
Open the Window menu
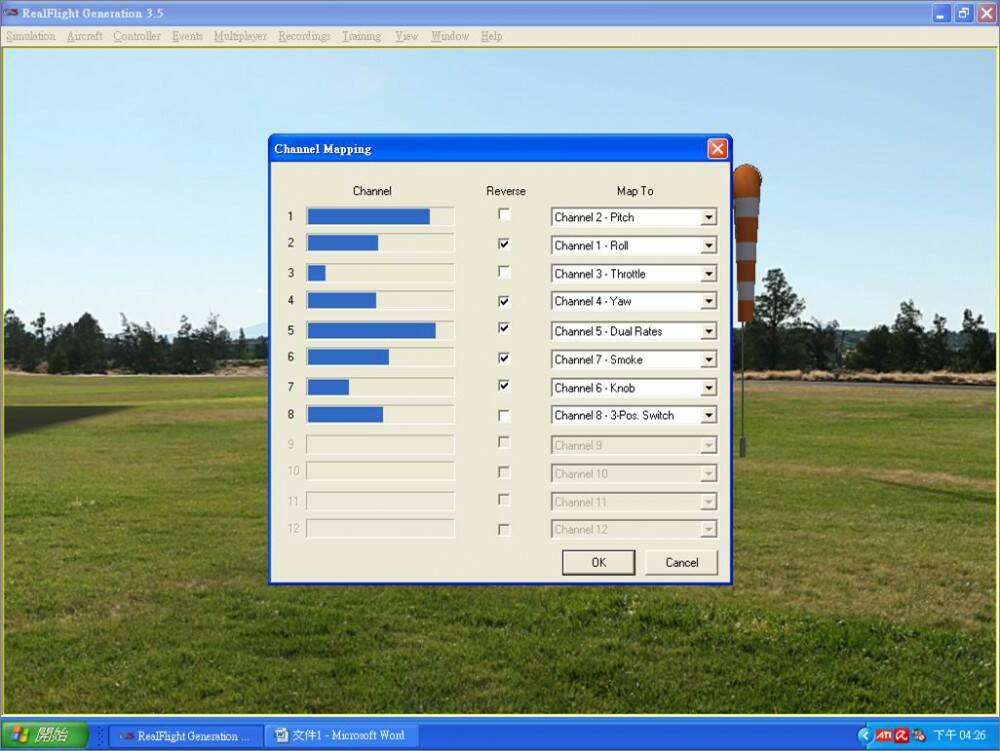[450, 36]
